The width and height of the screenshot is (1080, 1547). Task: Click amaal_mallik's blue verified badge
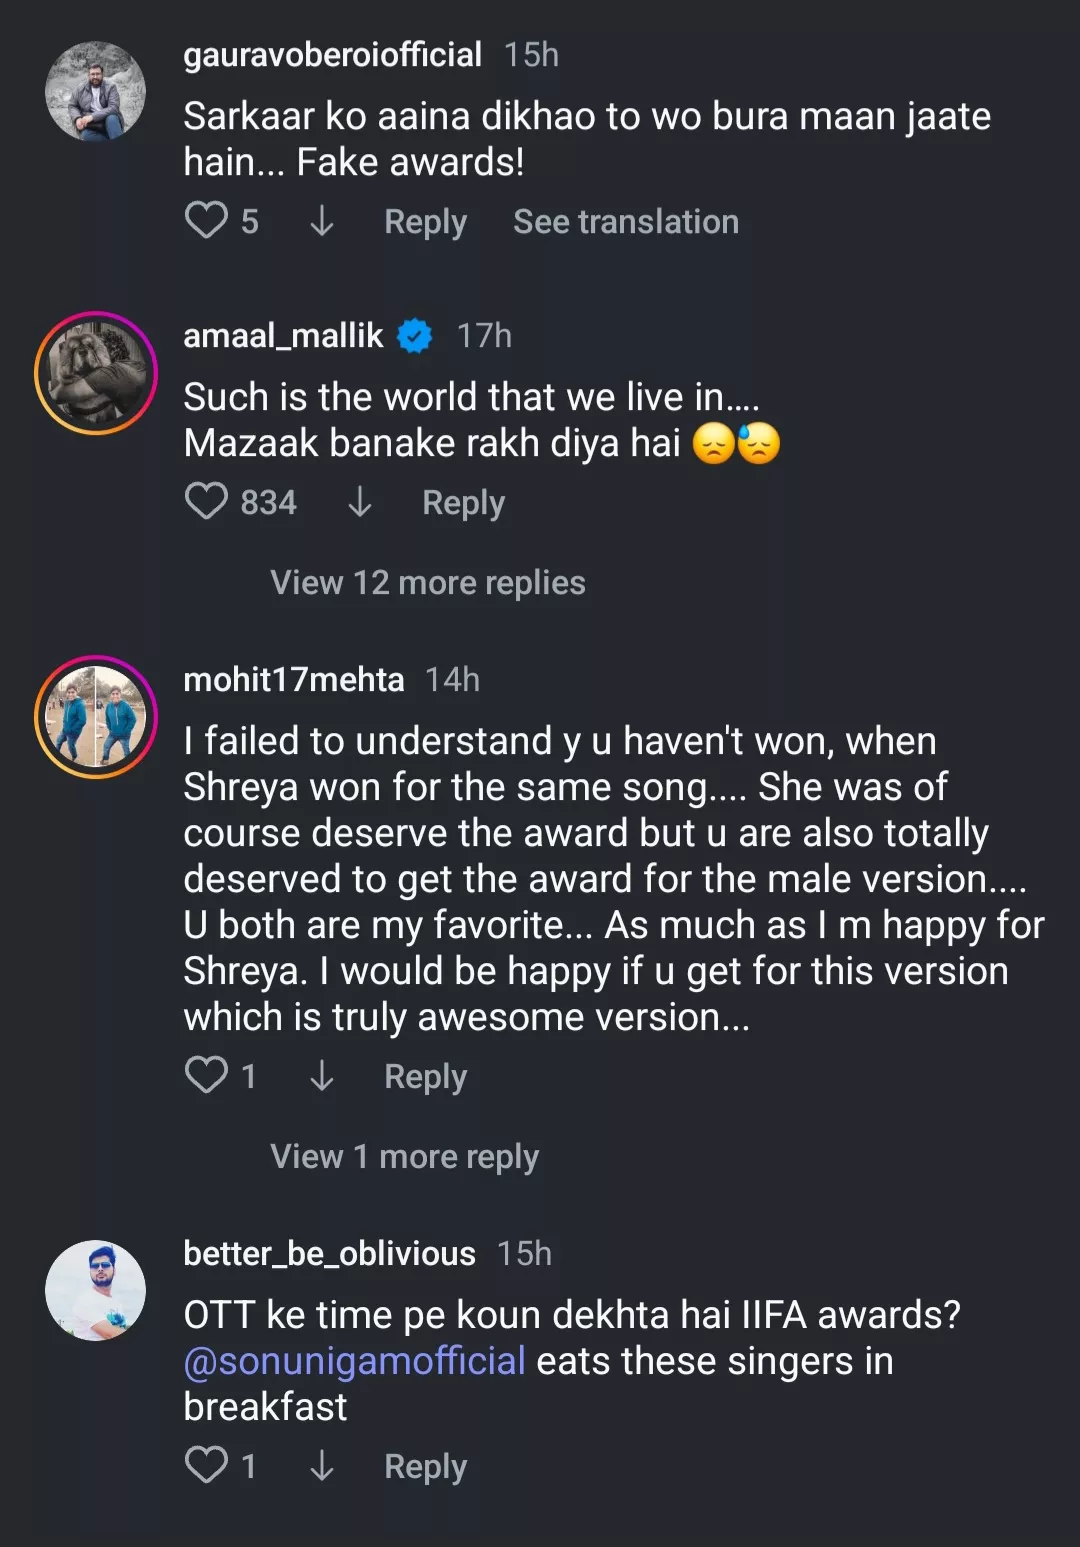pyautogui.click(x=415, y=336)
